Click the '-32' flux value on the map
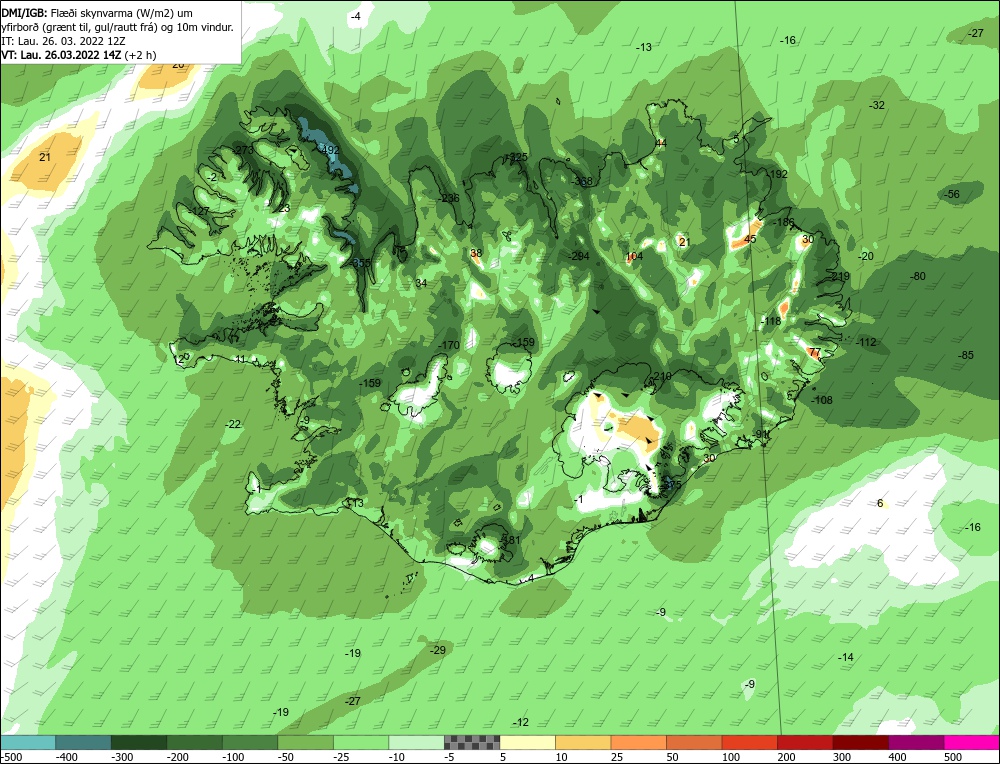The height and width of the screenshot is (764, 1000). coord(878,105)
